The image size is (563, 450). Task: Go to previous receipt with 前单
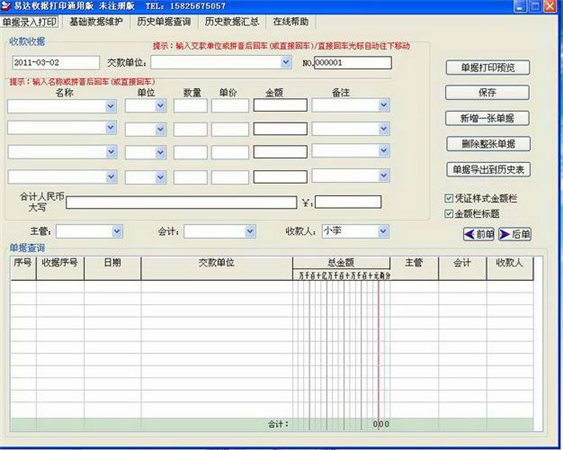(479, 235)
